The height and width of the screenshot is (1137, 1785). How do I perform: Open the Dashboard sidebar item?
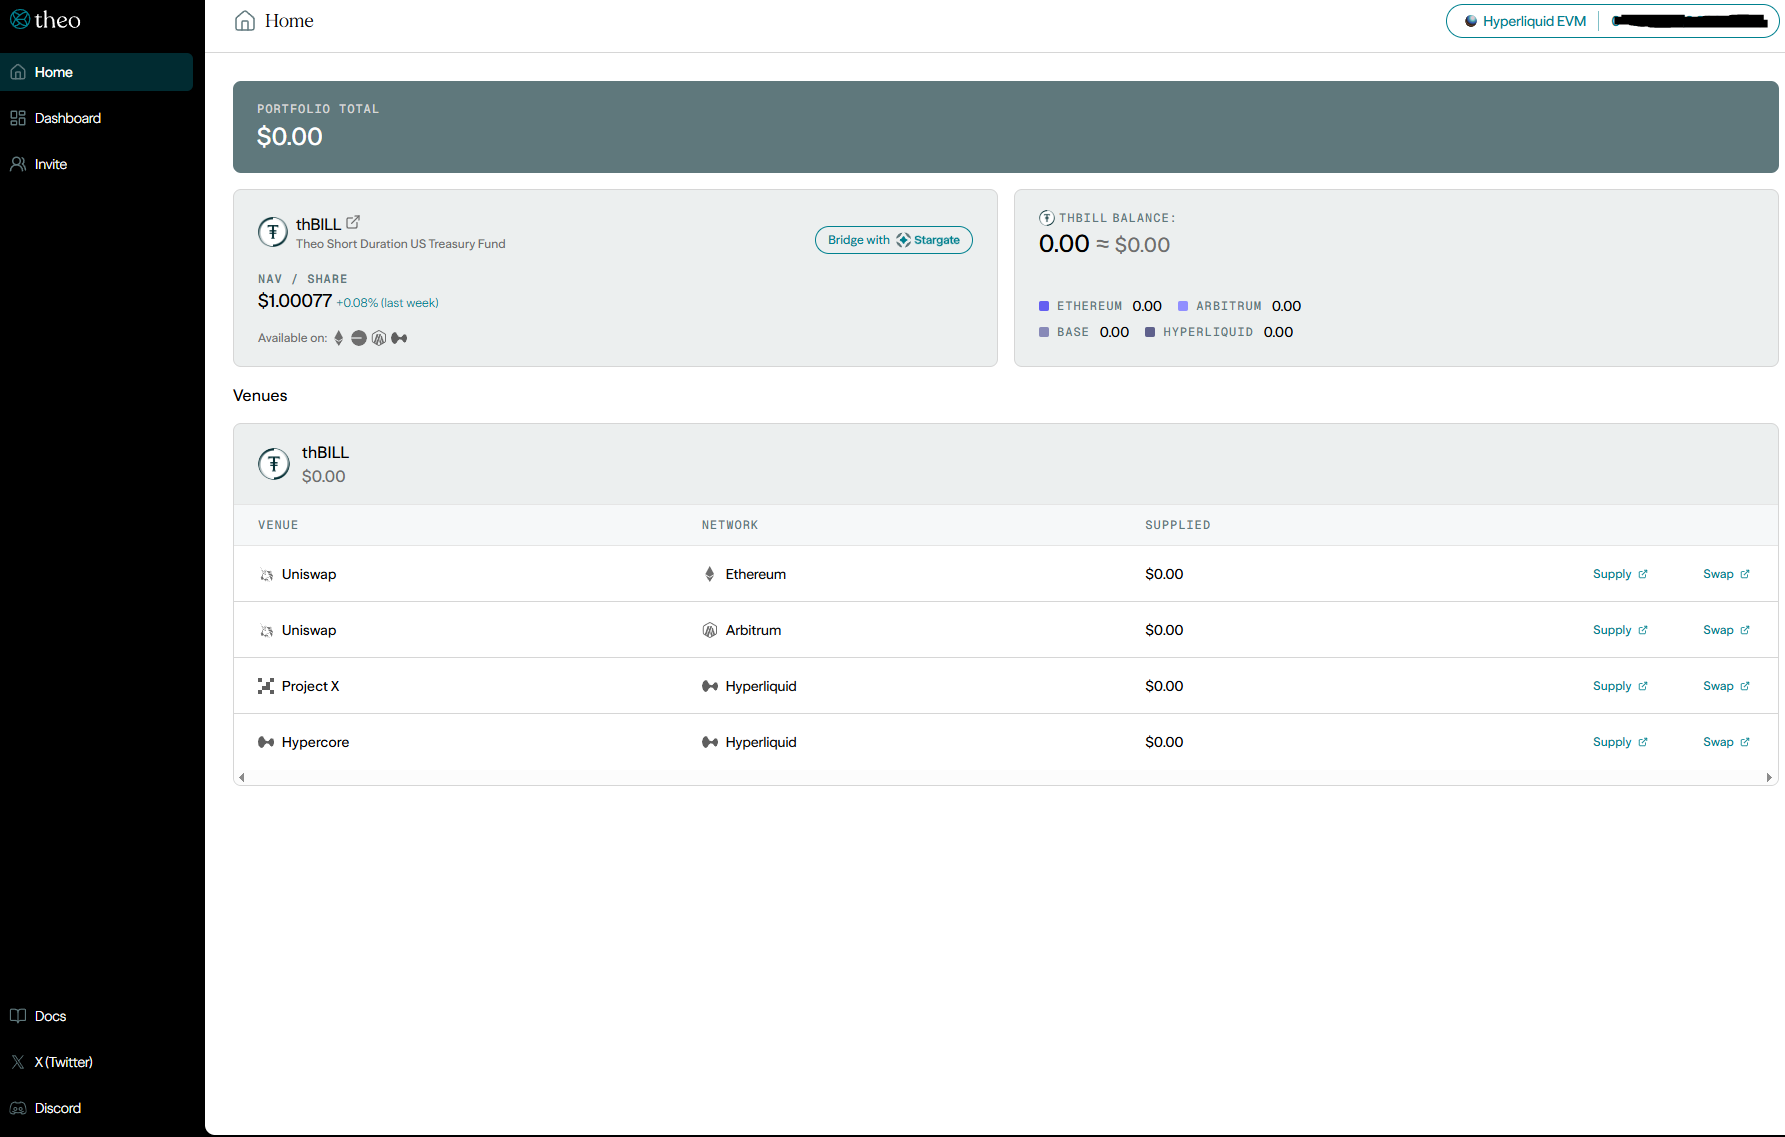96,118
